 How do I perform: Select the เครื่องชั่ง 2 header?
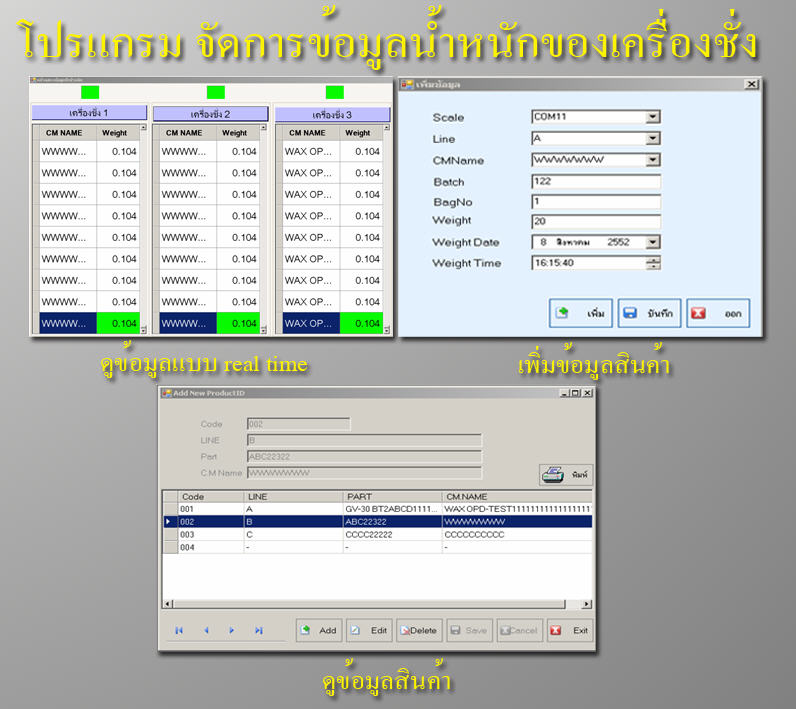(211, 114)
